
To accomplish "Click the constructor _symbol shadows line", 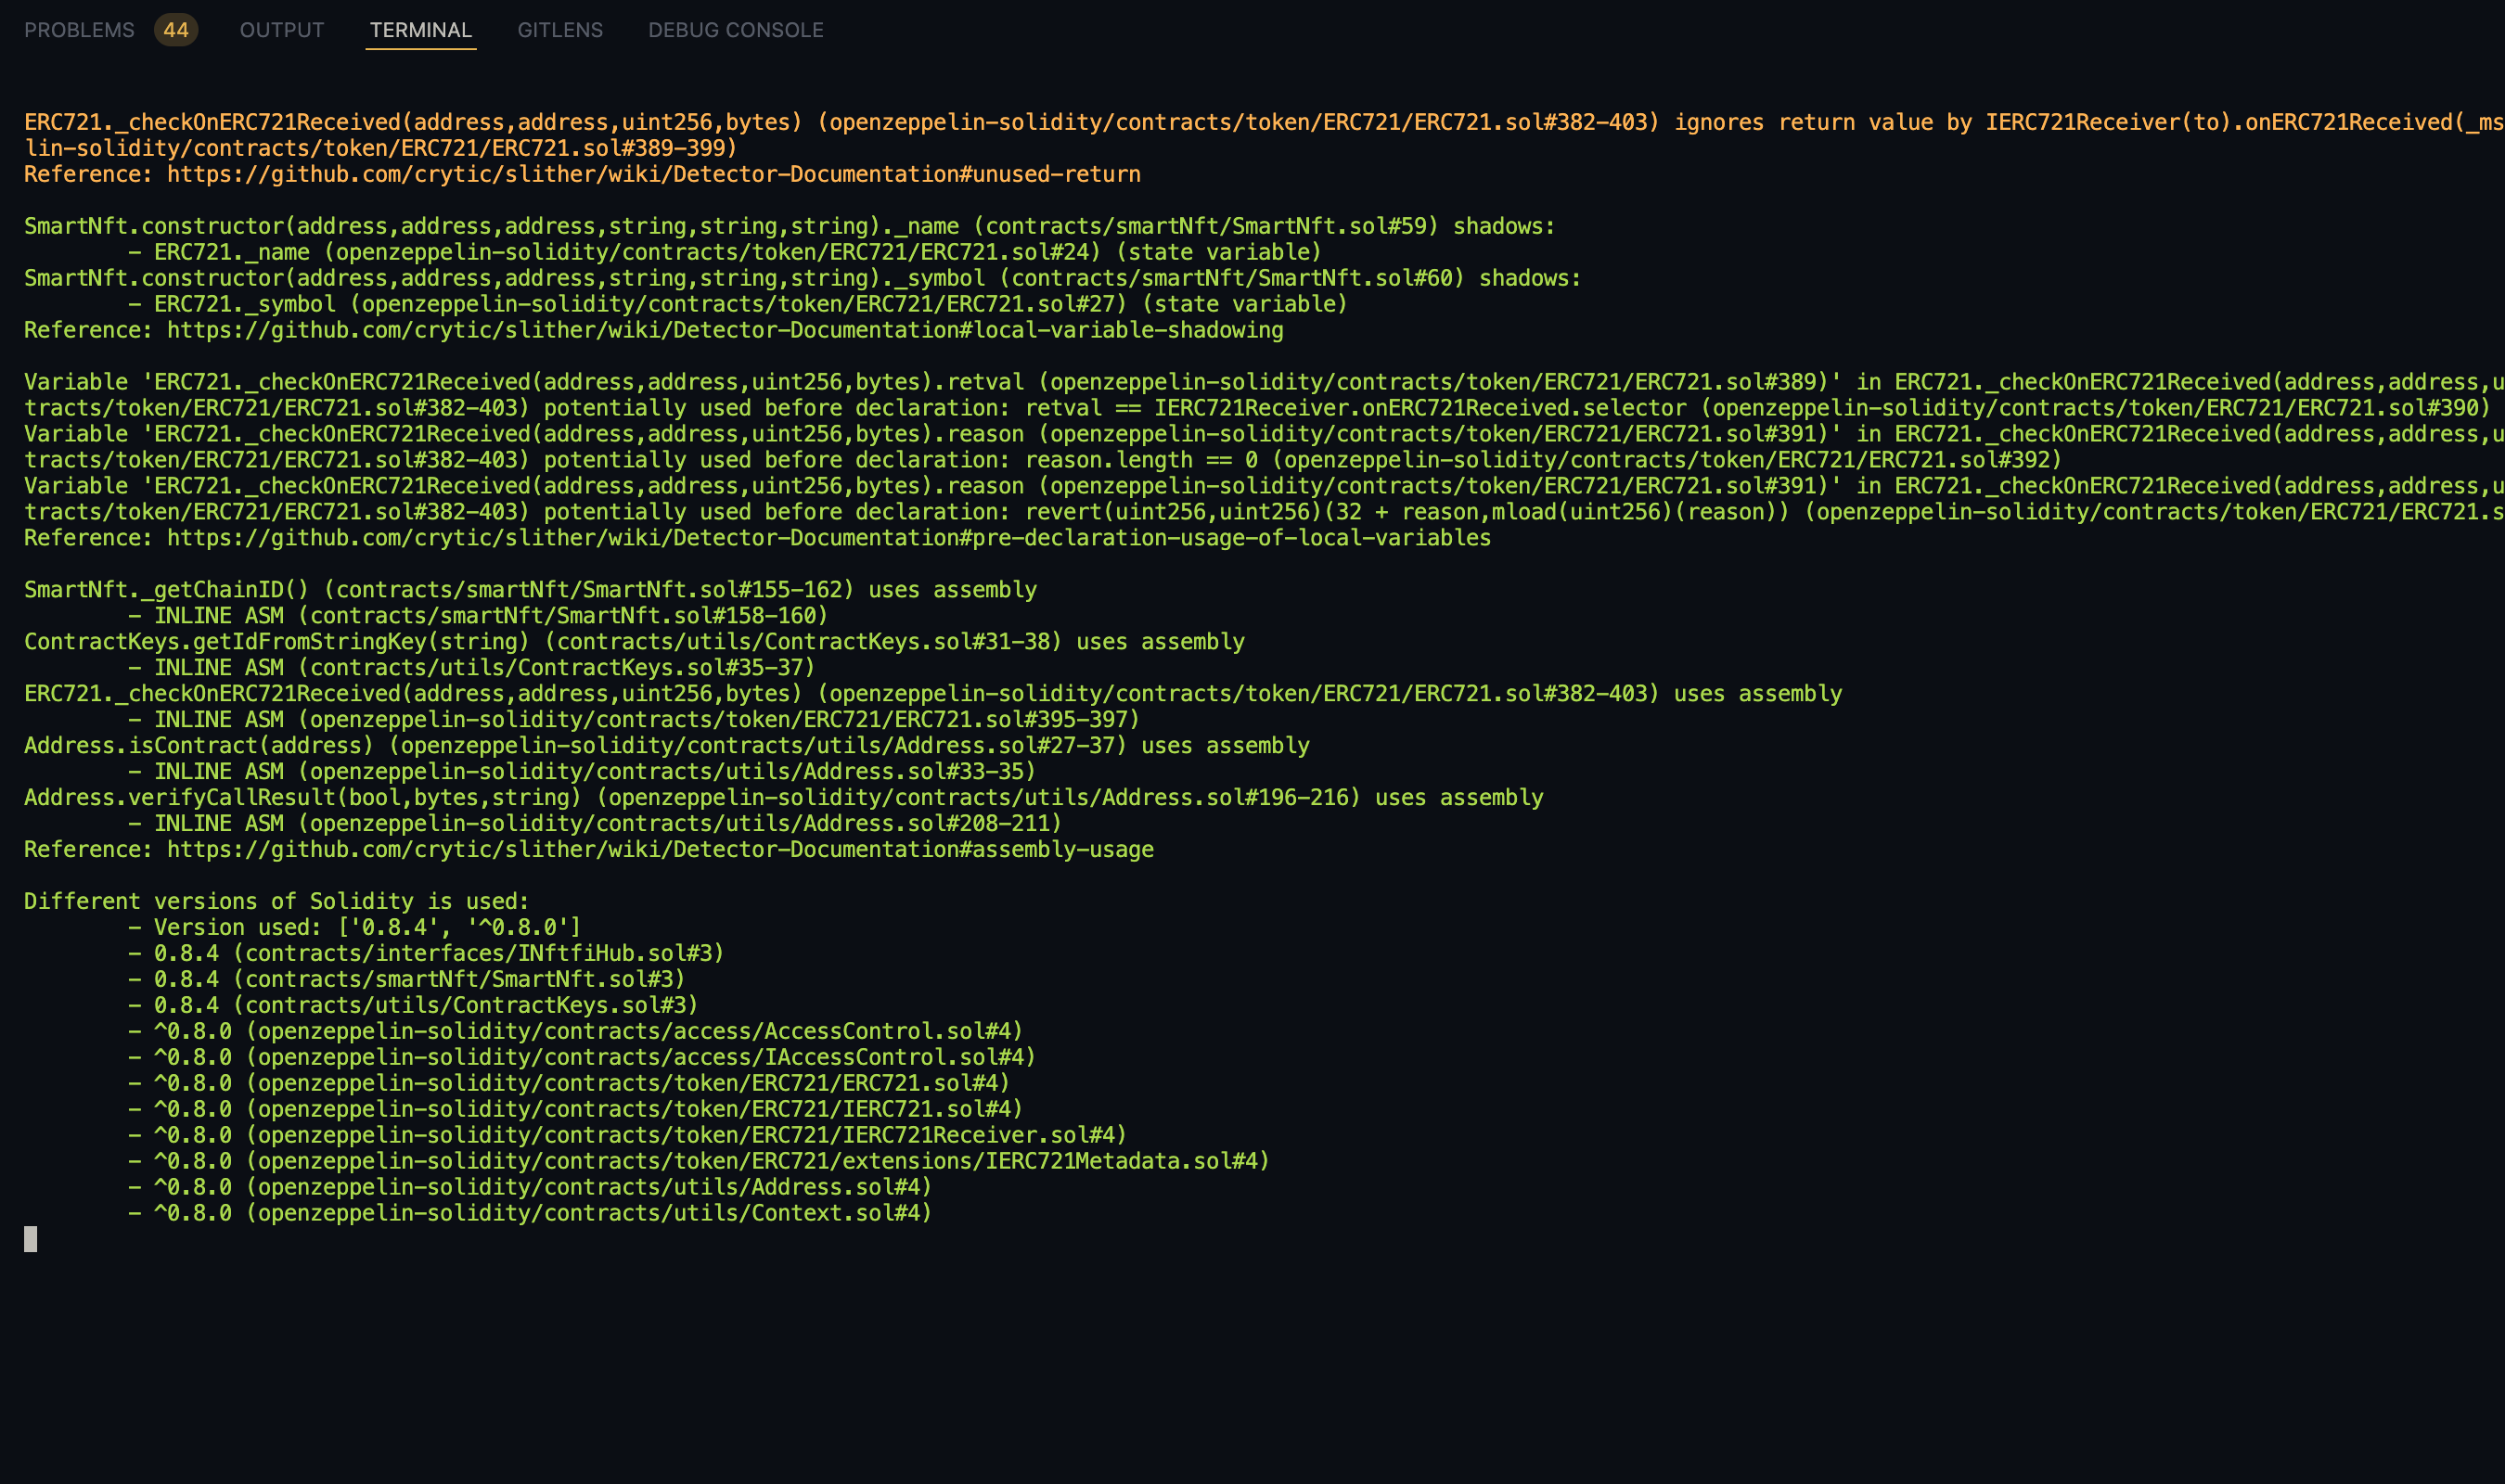I will [803, 278].
